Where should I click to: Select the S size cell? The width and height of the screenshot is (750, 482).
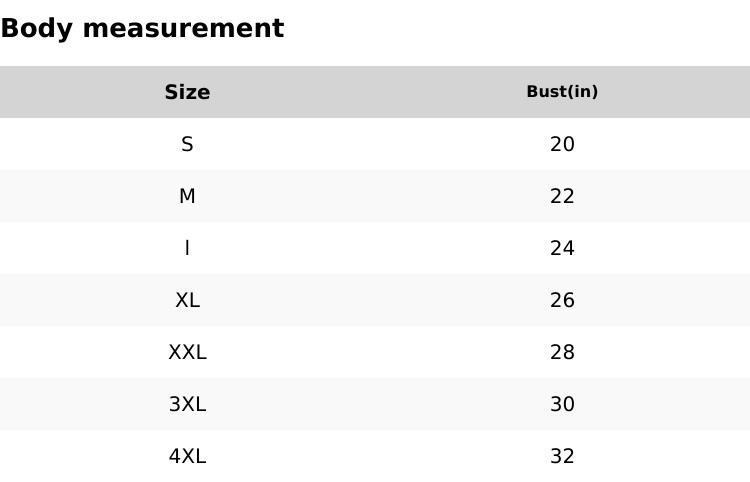tap(187, 144)
